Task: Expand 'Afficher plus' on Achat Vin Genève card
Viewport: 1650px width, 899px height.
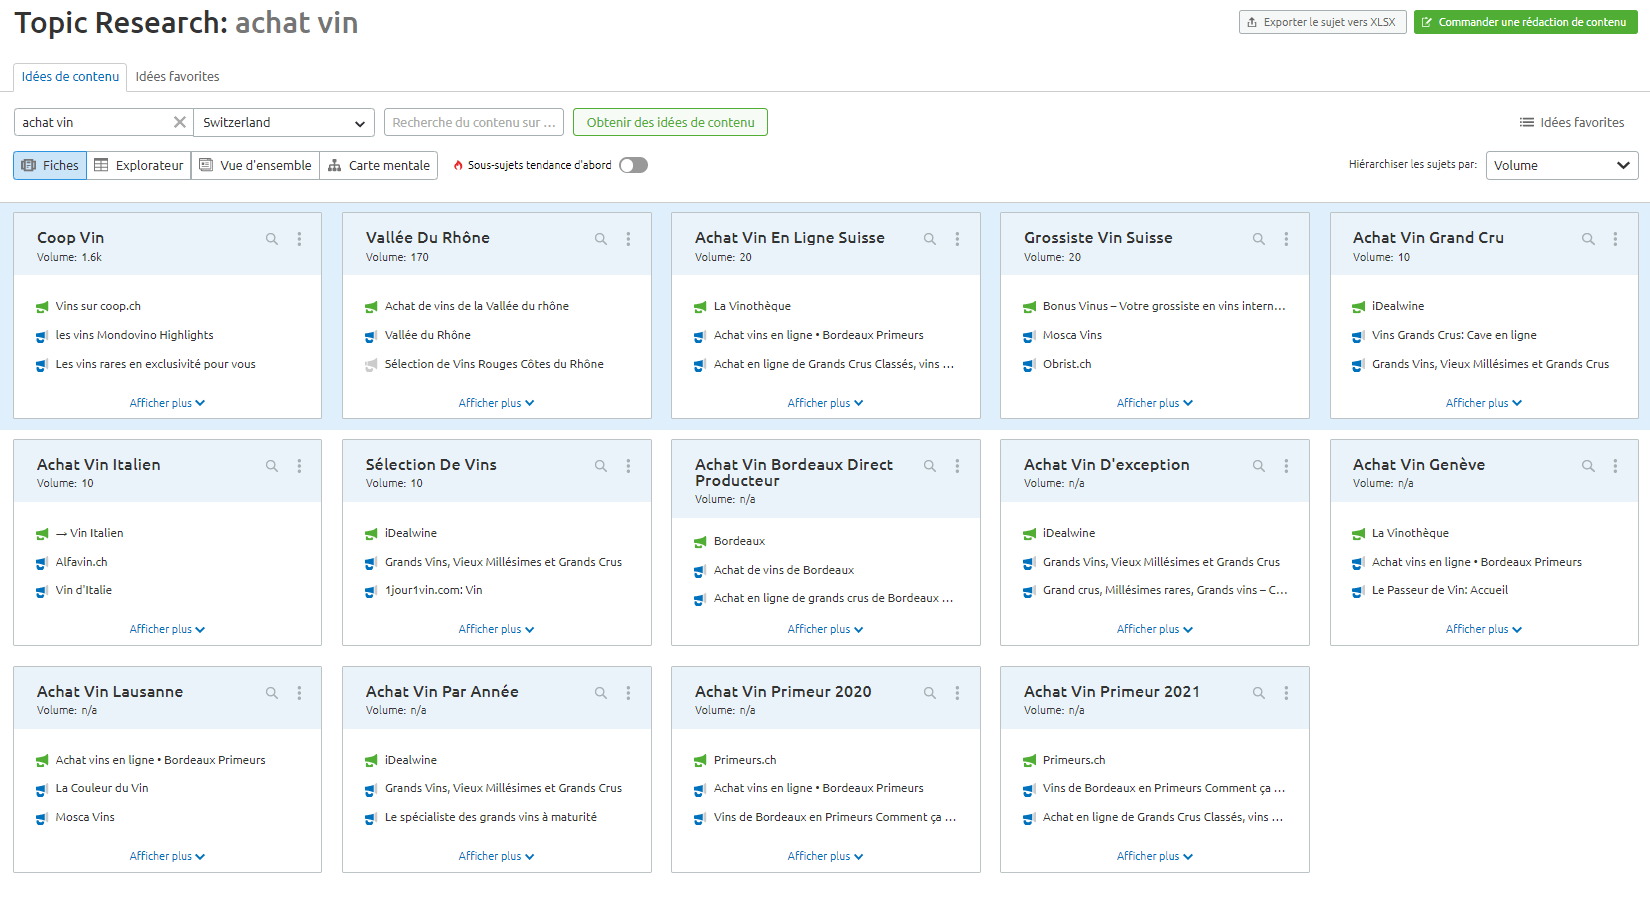Action: (1483, 629)
